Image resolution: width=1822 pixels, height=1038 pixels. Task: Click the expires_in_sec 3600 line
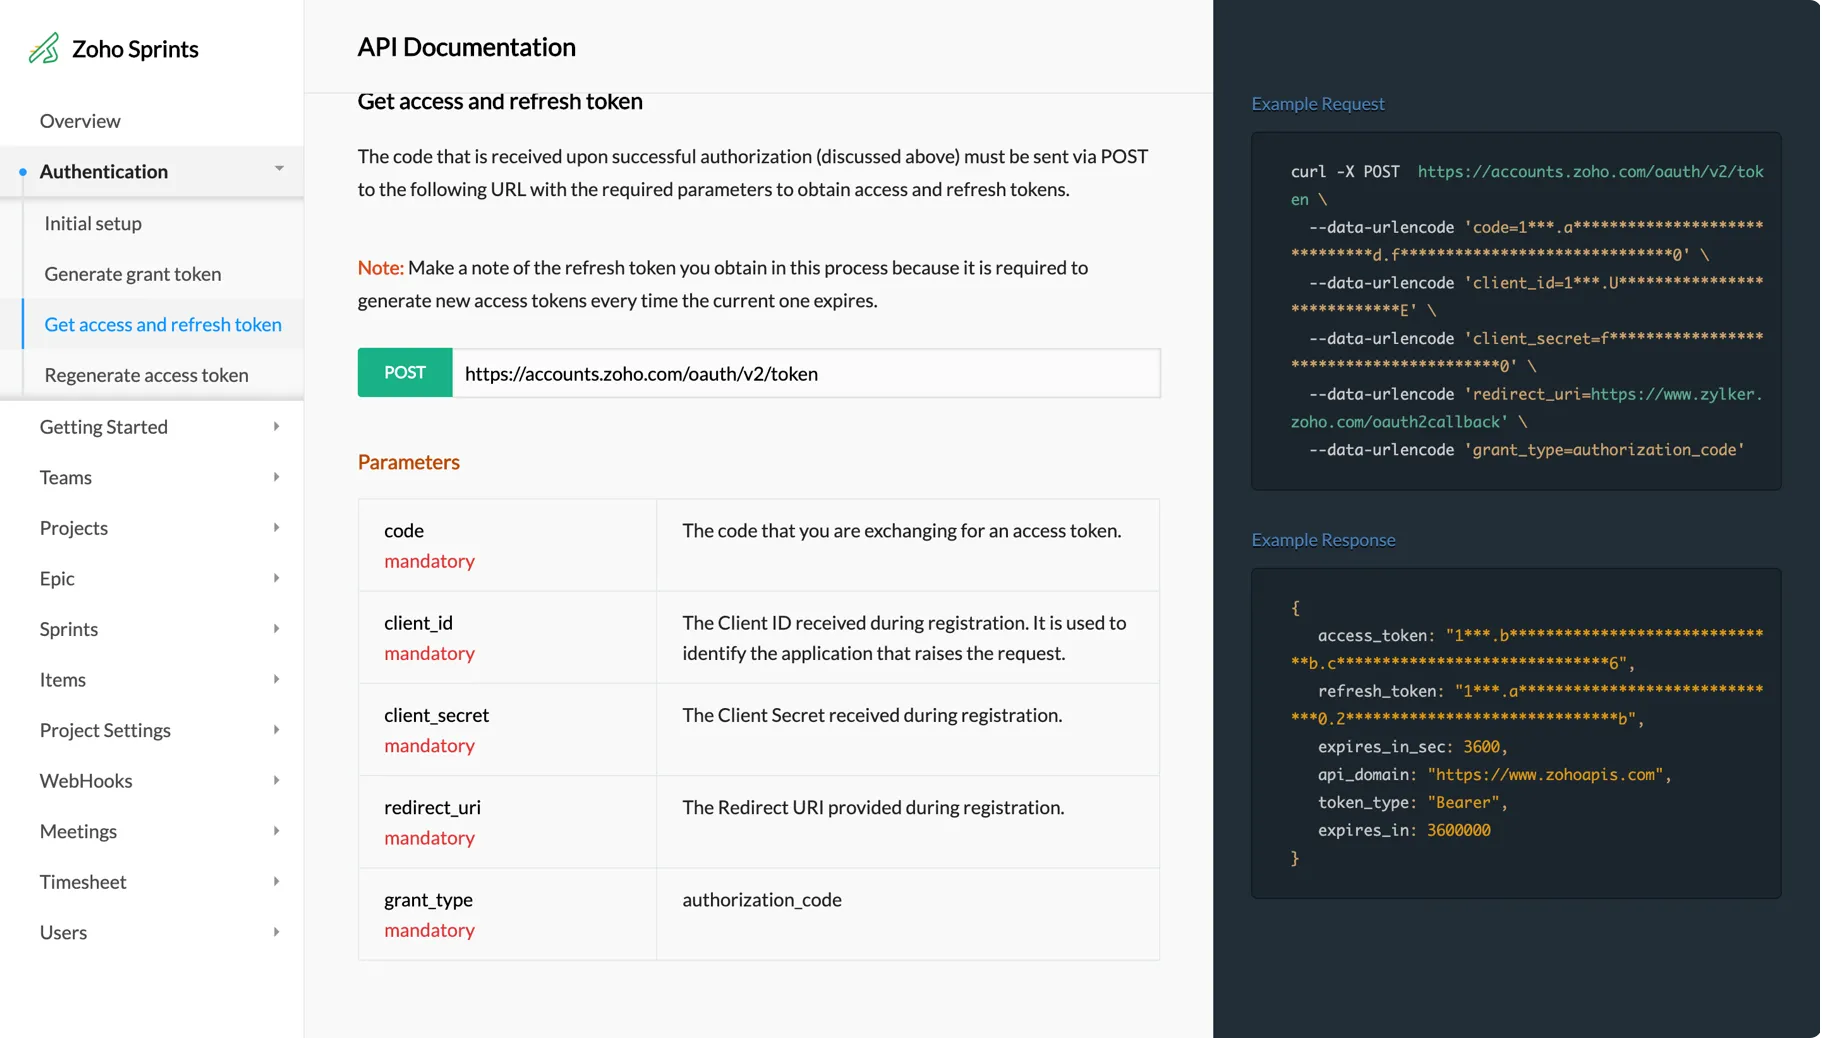[1412, 747]
